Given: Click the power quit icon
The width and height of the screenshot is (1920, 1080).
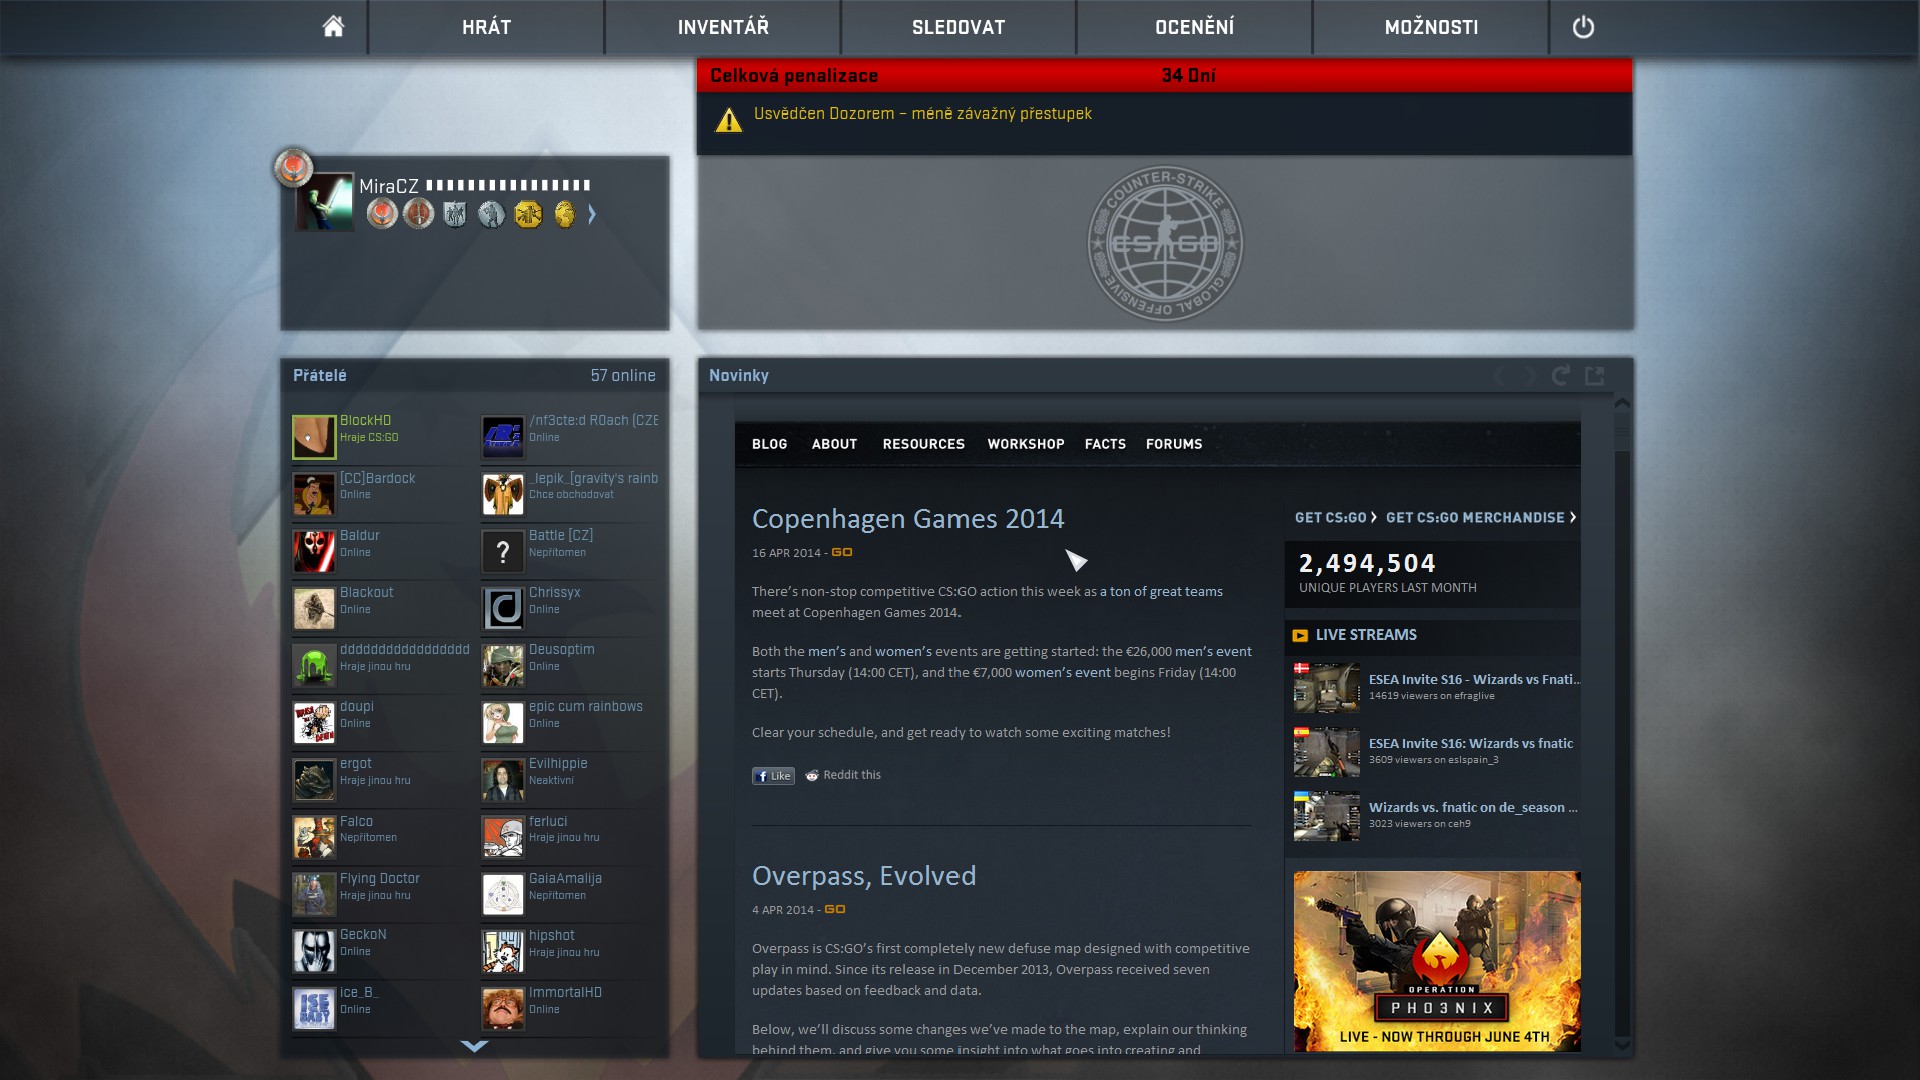Looking at the screenshot, I should 1583,27.
